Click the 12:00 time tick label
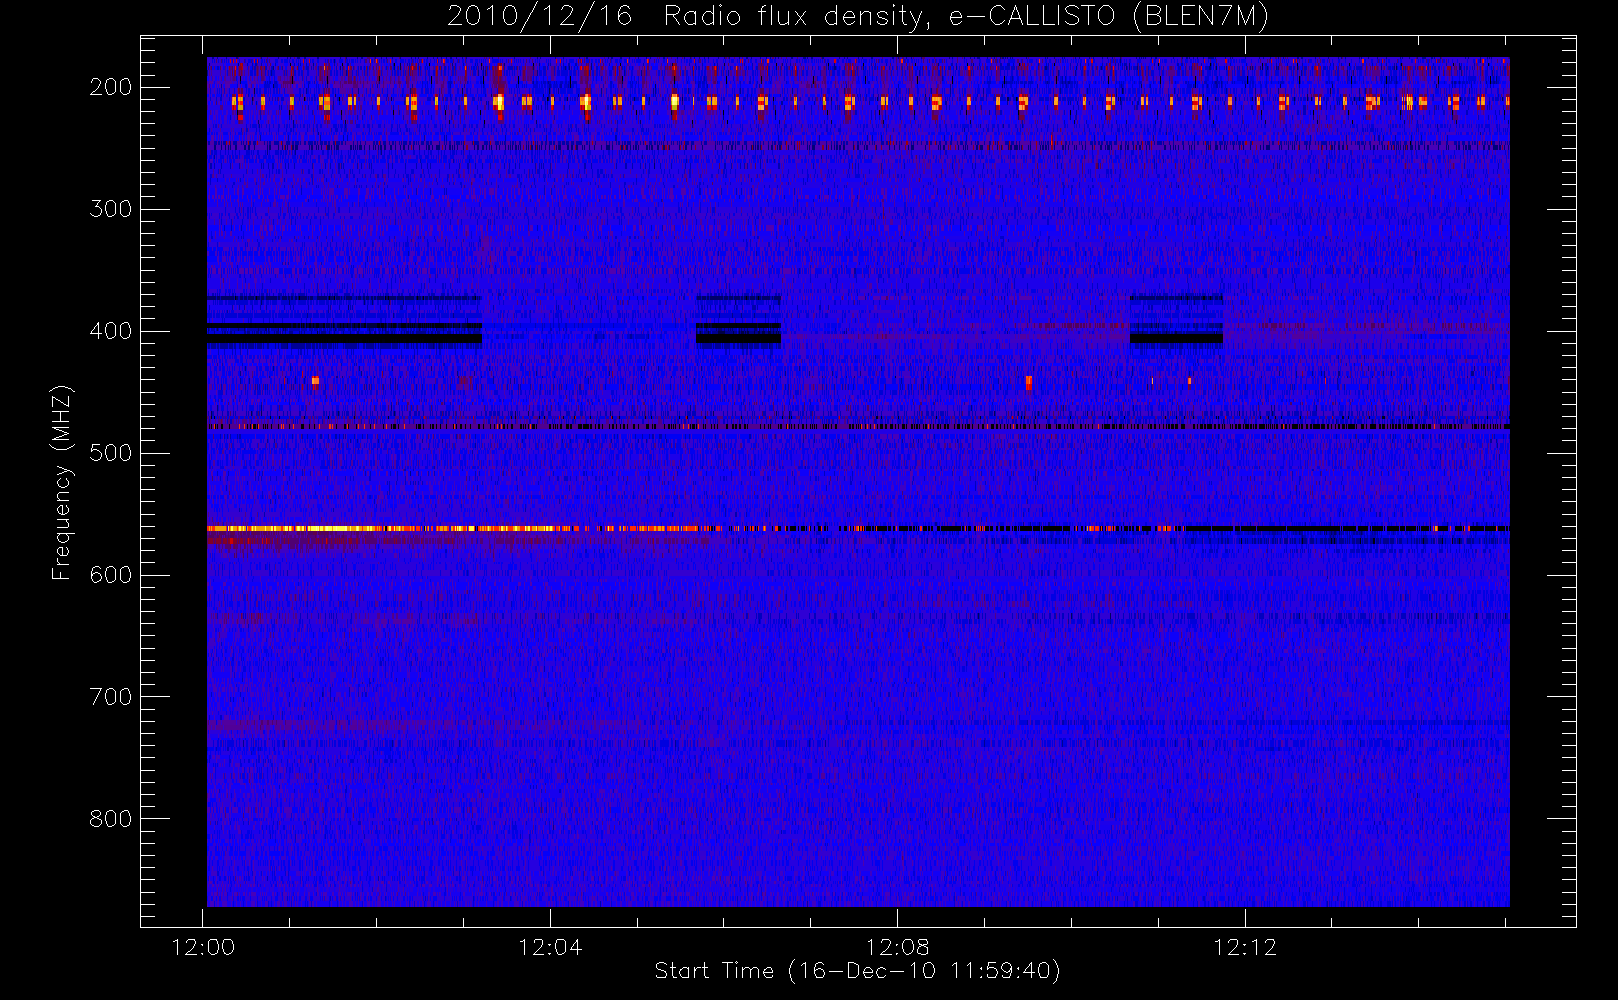This screenshot has height=1000, width=1618. pyautogui.click(x=203, y=947)
